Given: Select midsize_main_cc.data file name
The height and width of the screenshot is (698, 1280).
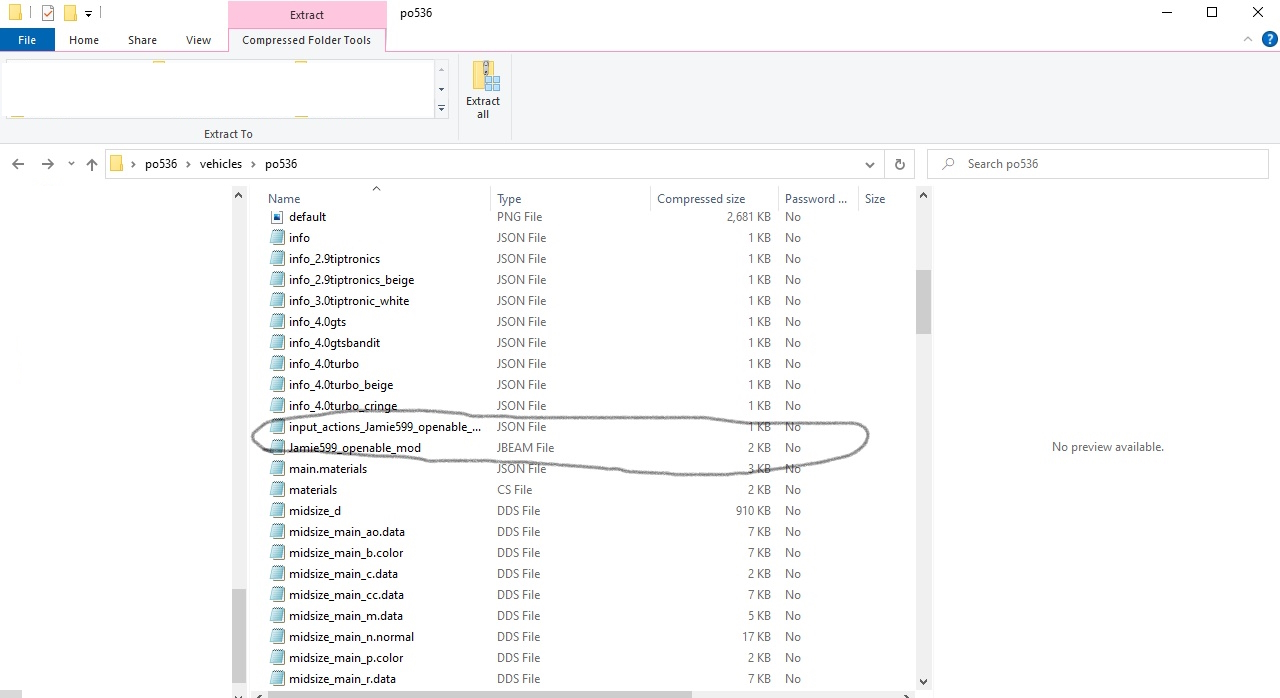Looking at the screenshot, I should [346, 595].
